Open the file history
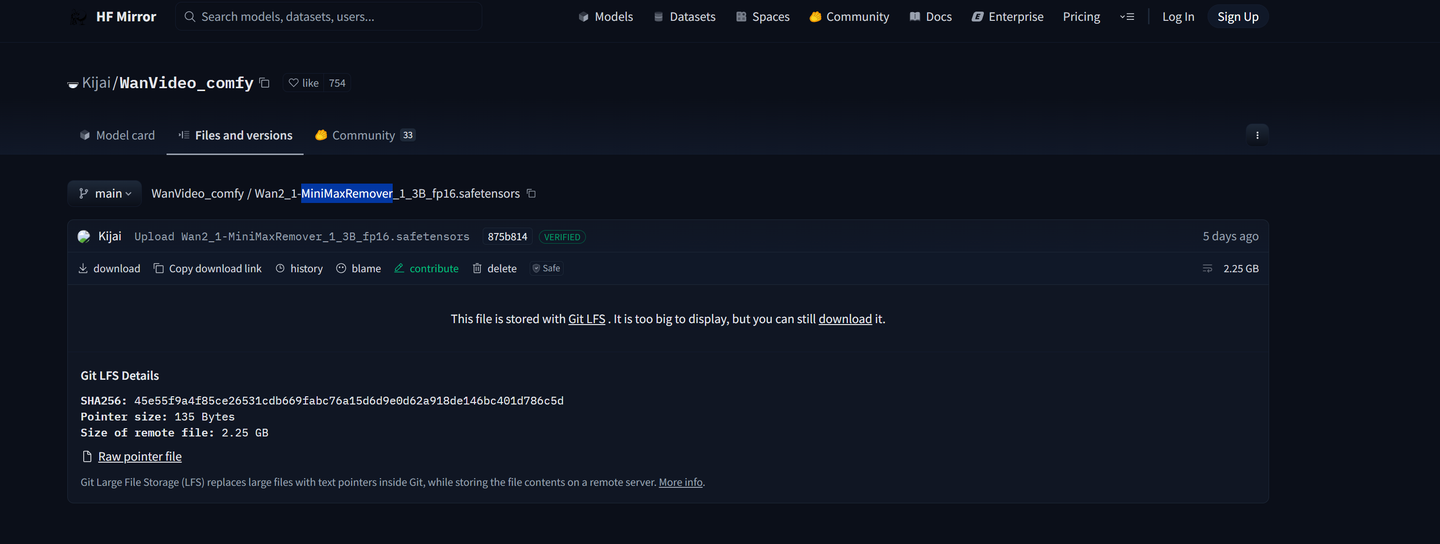This screenshot has height=544, width=1440. pyautogui.click(x=299, y=269)
